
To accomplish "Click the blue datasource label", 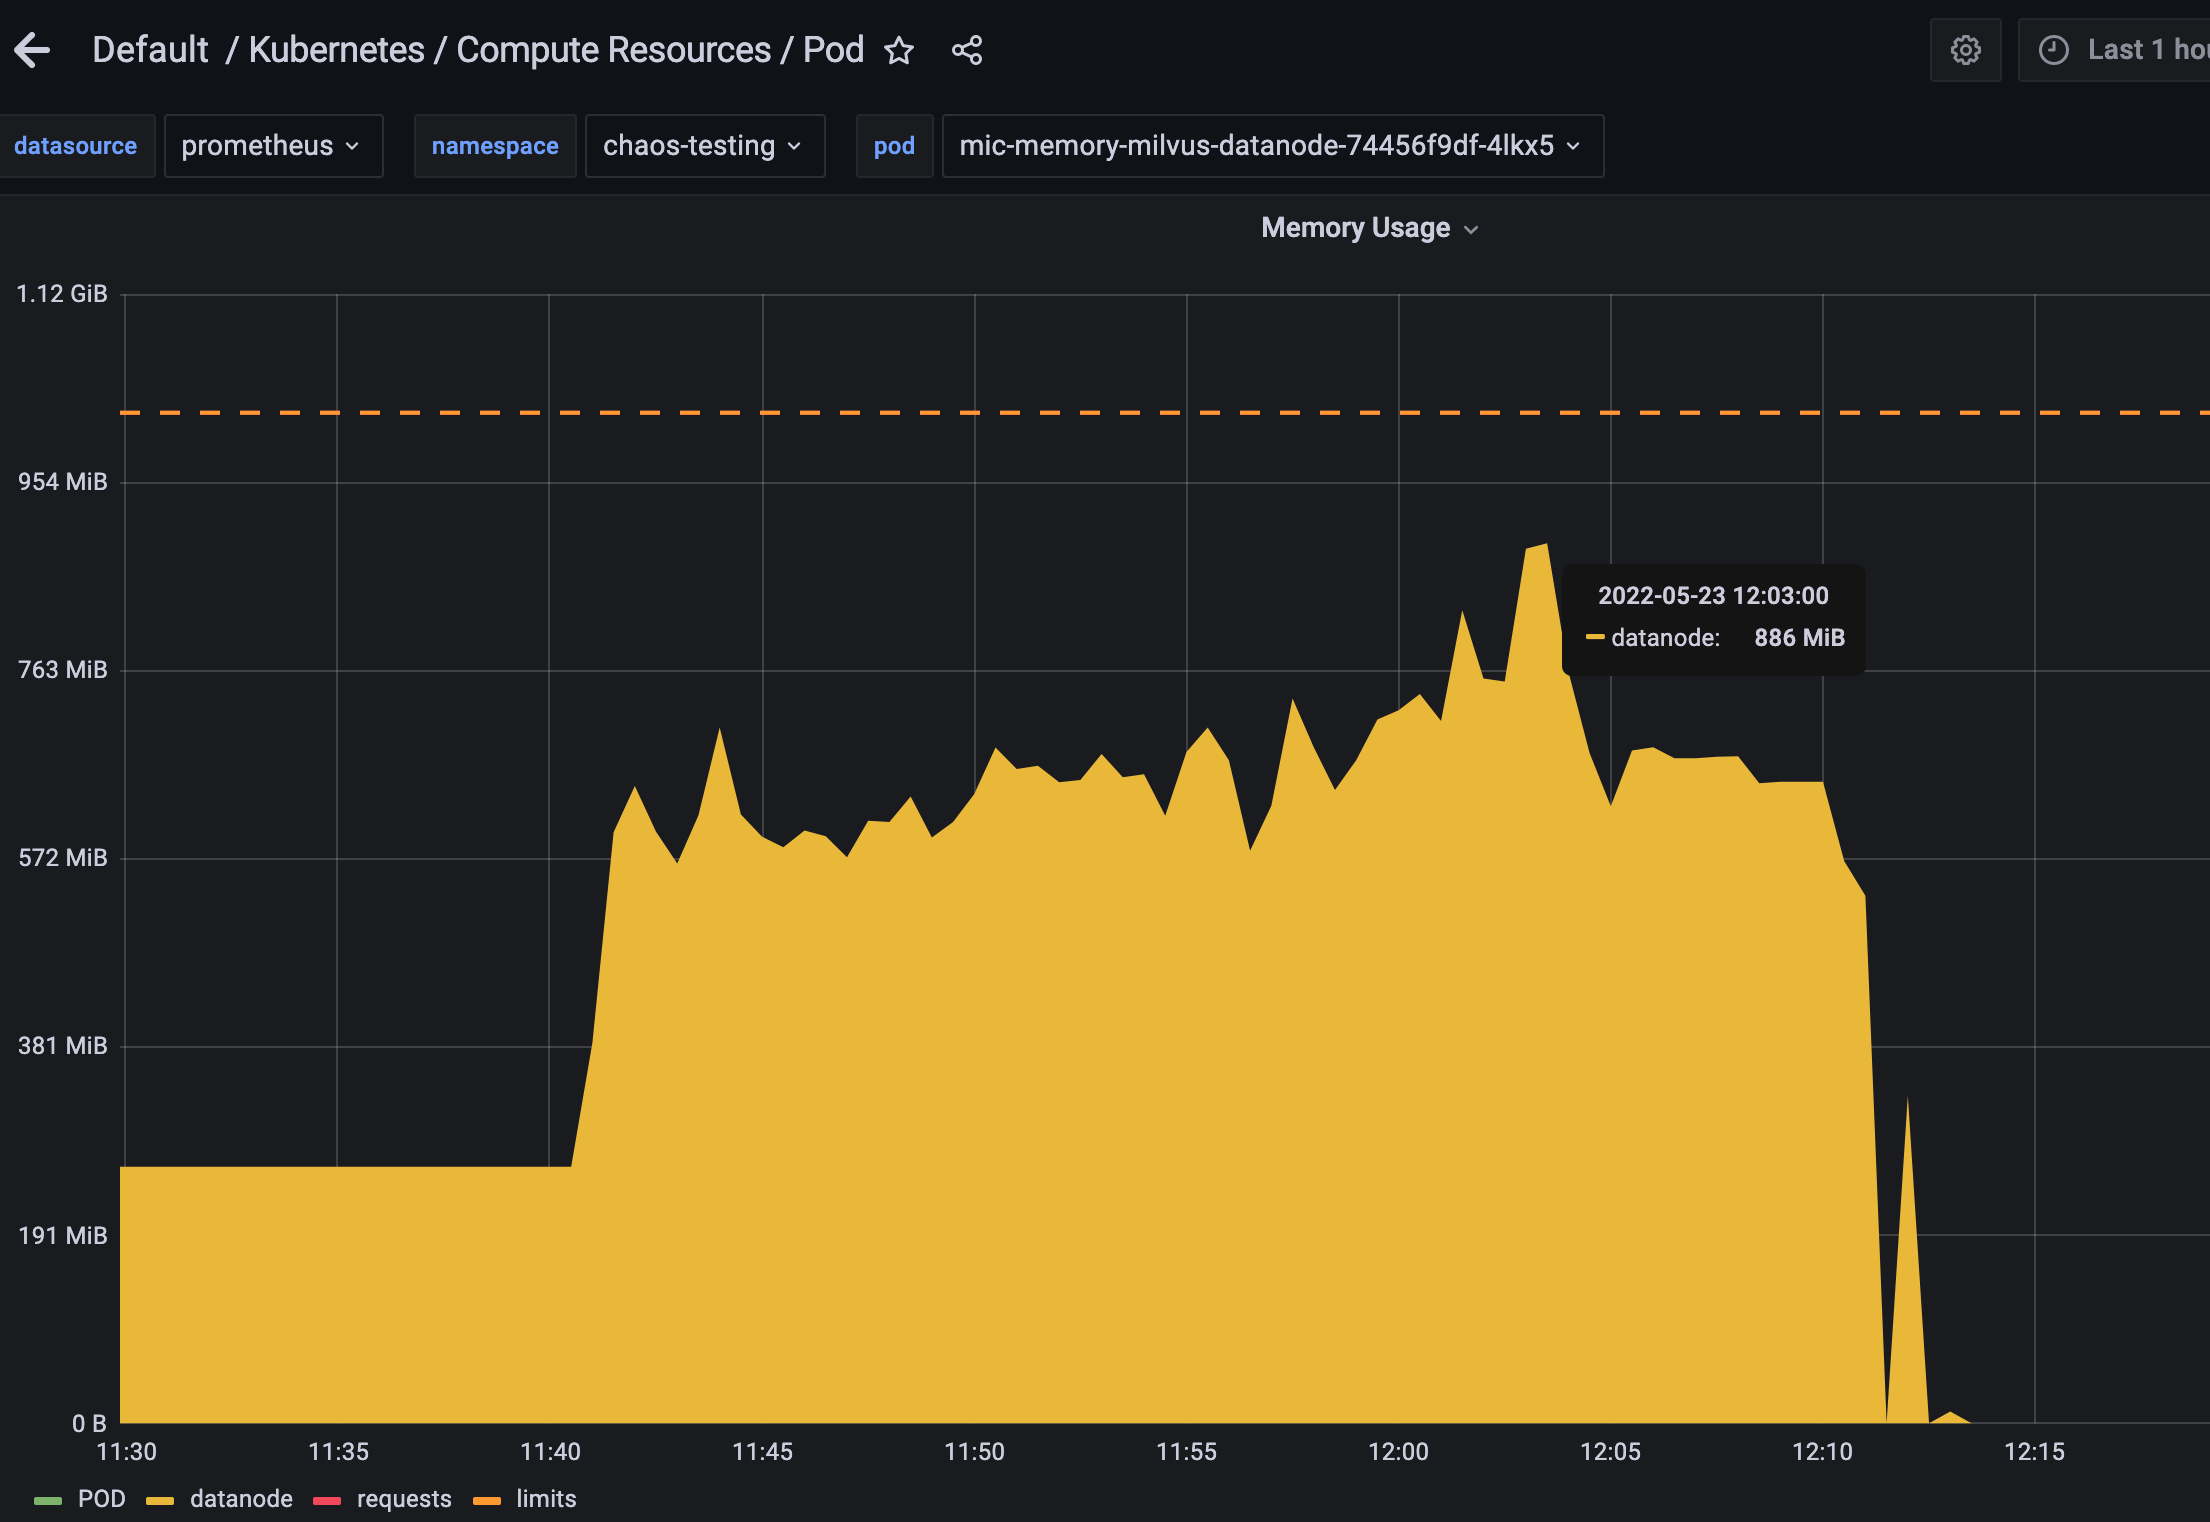I will (x=76, y=146).
